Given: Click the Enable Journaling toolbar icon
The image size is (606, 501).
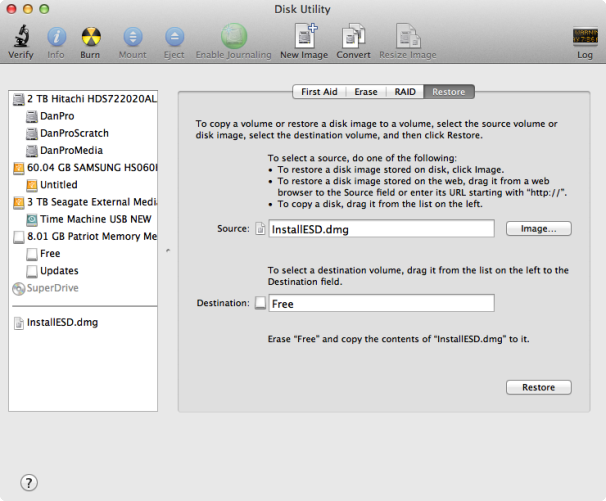Looking at the screenshot, I should click(x=234, y=36).
